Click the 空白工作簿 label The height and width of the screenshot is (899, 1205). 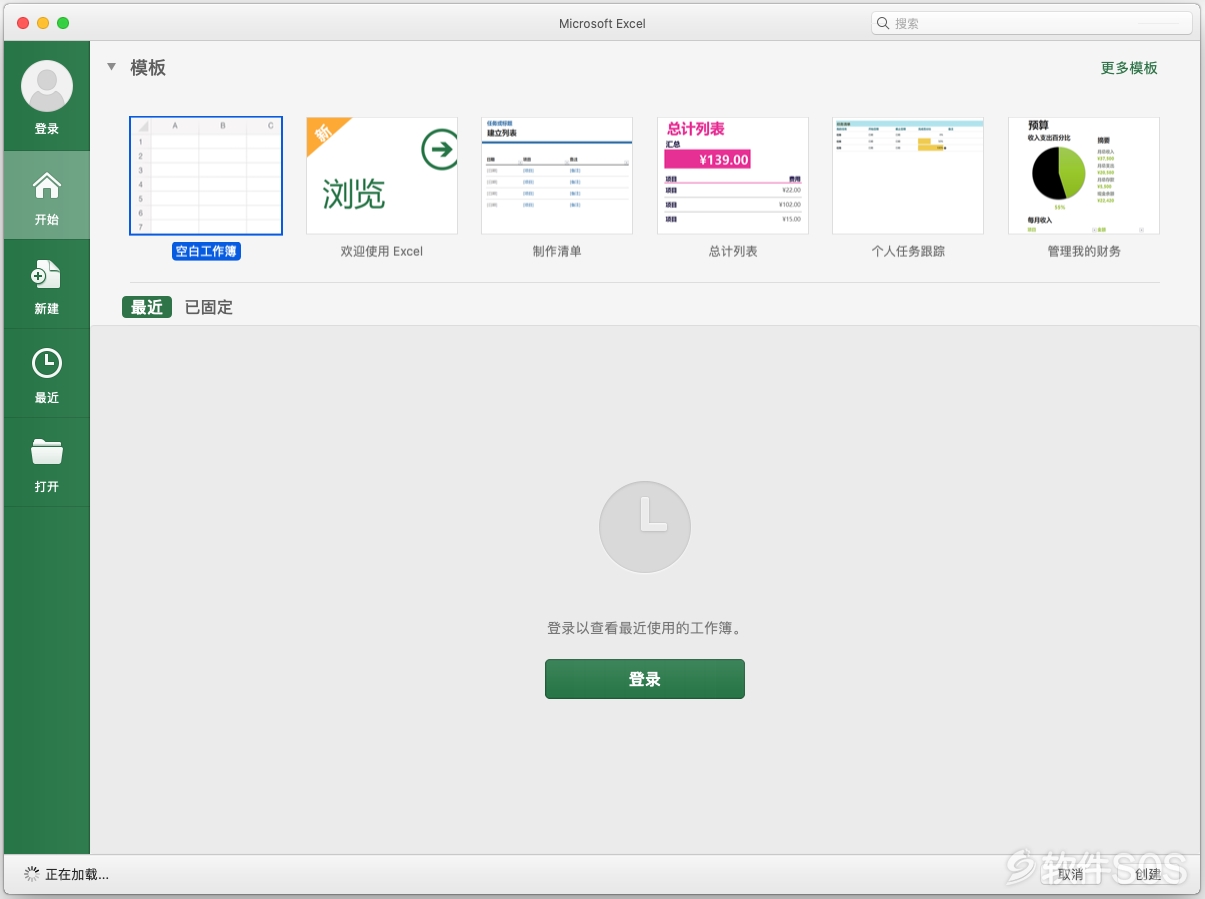click(x=206, y=251)
